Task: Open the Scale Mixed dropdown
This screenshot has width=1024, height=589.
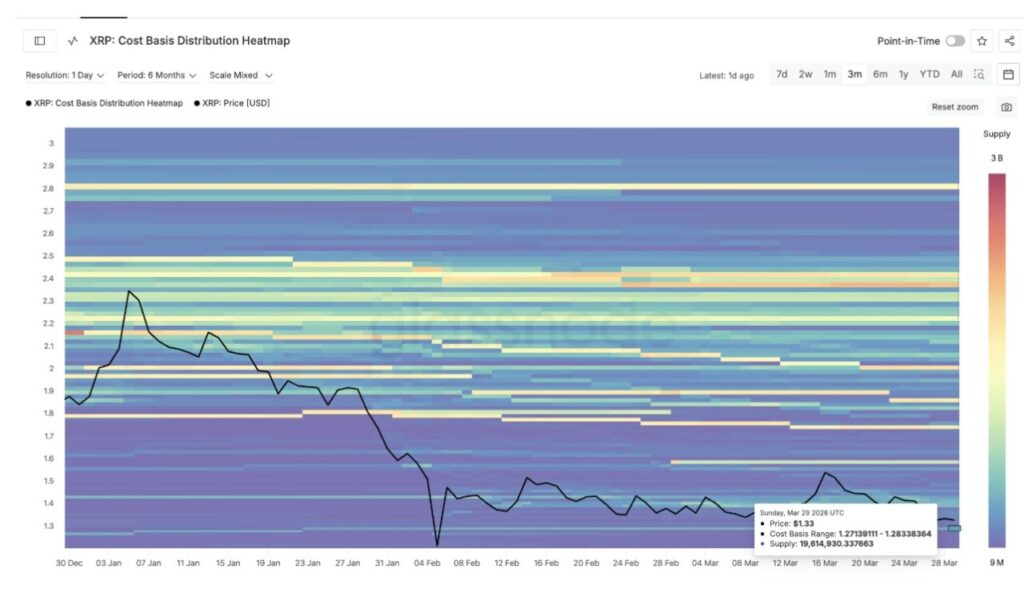Action: click(240, 75)
